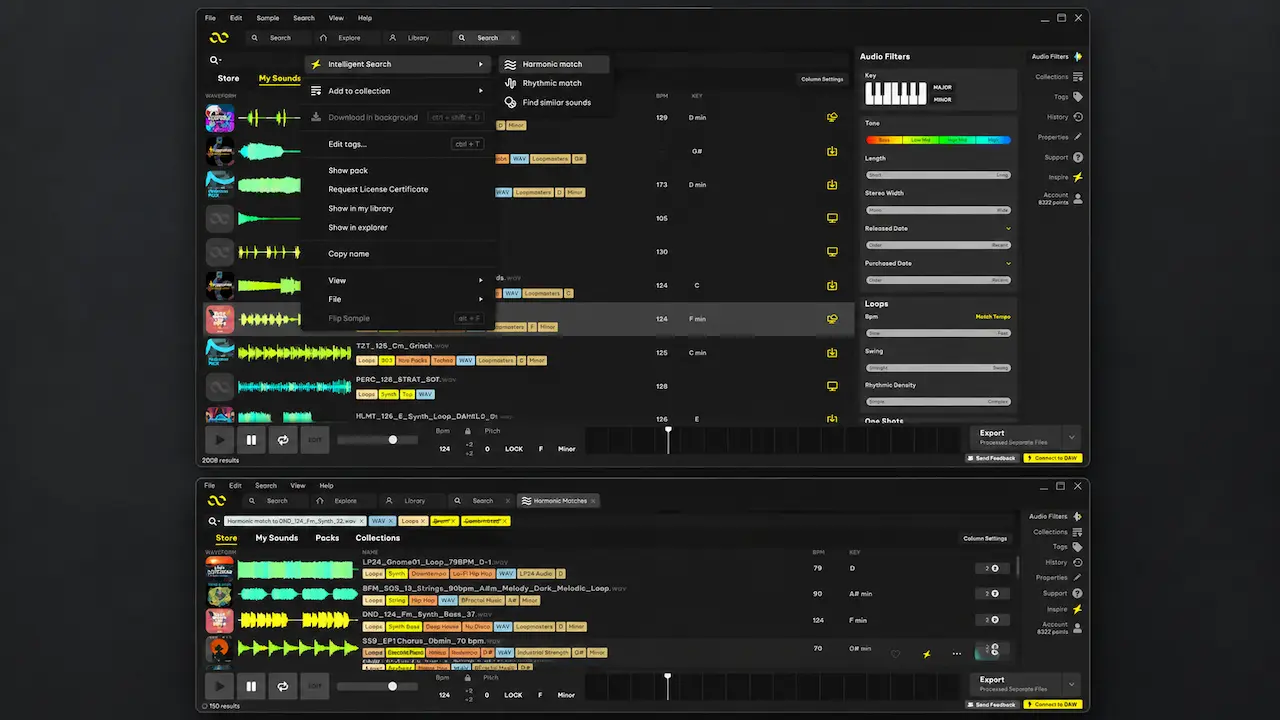Click Match Tempo in the Loops filters

(x=993, y=317)
